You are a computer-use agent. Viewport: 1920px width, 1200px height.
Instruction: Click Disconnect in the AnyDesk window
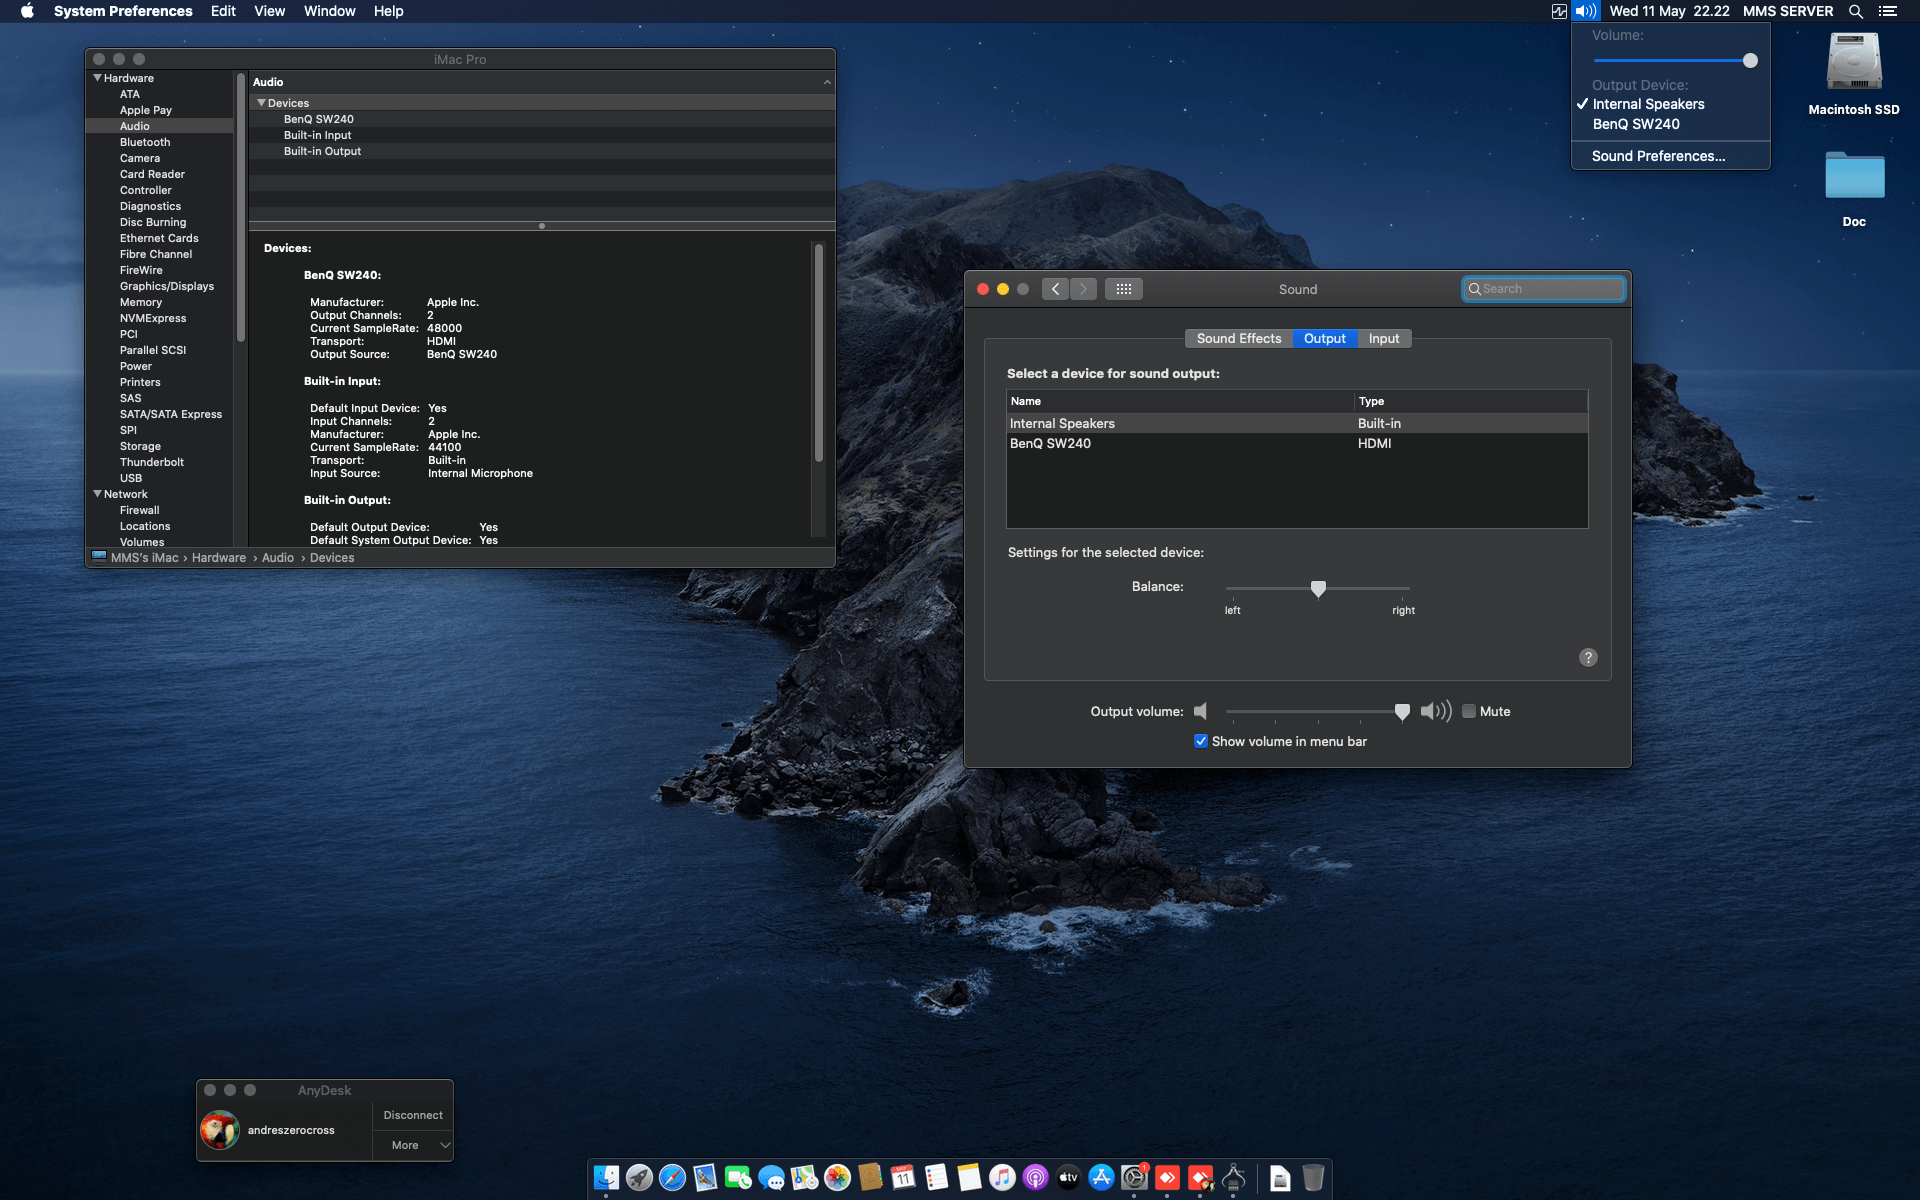[x=412, y=1115]
